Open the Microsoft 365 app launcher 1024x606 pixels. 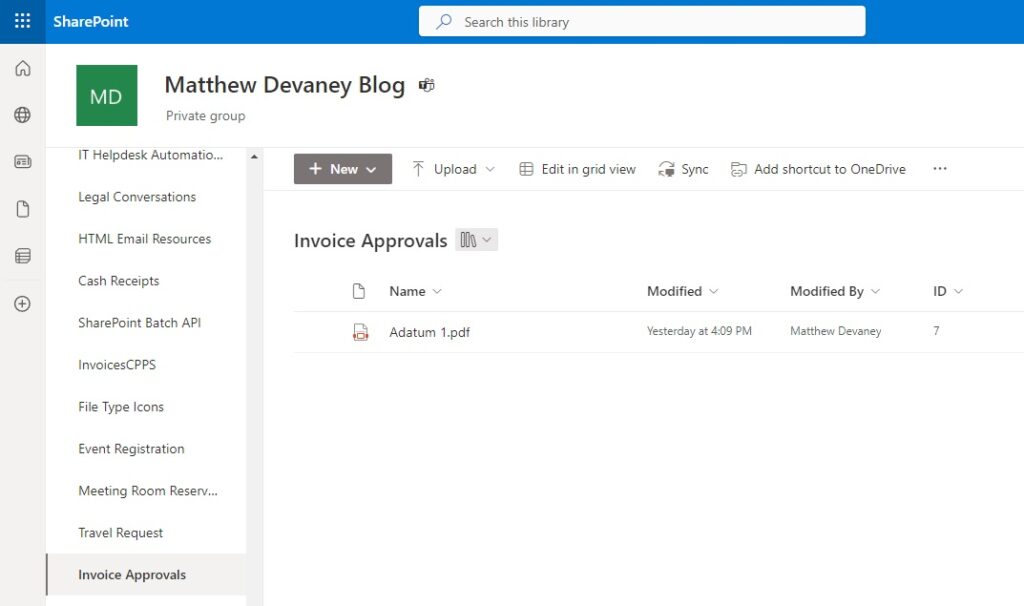coord(22,20)
